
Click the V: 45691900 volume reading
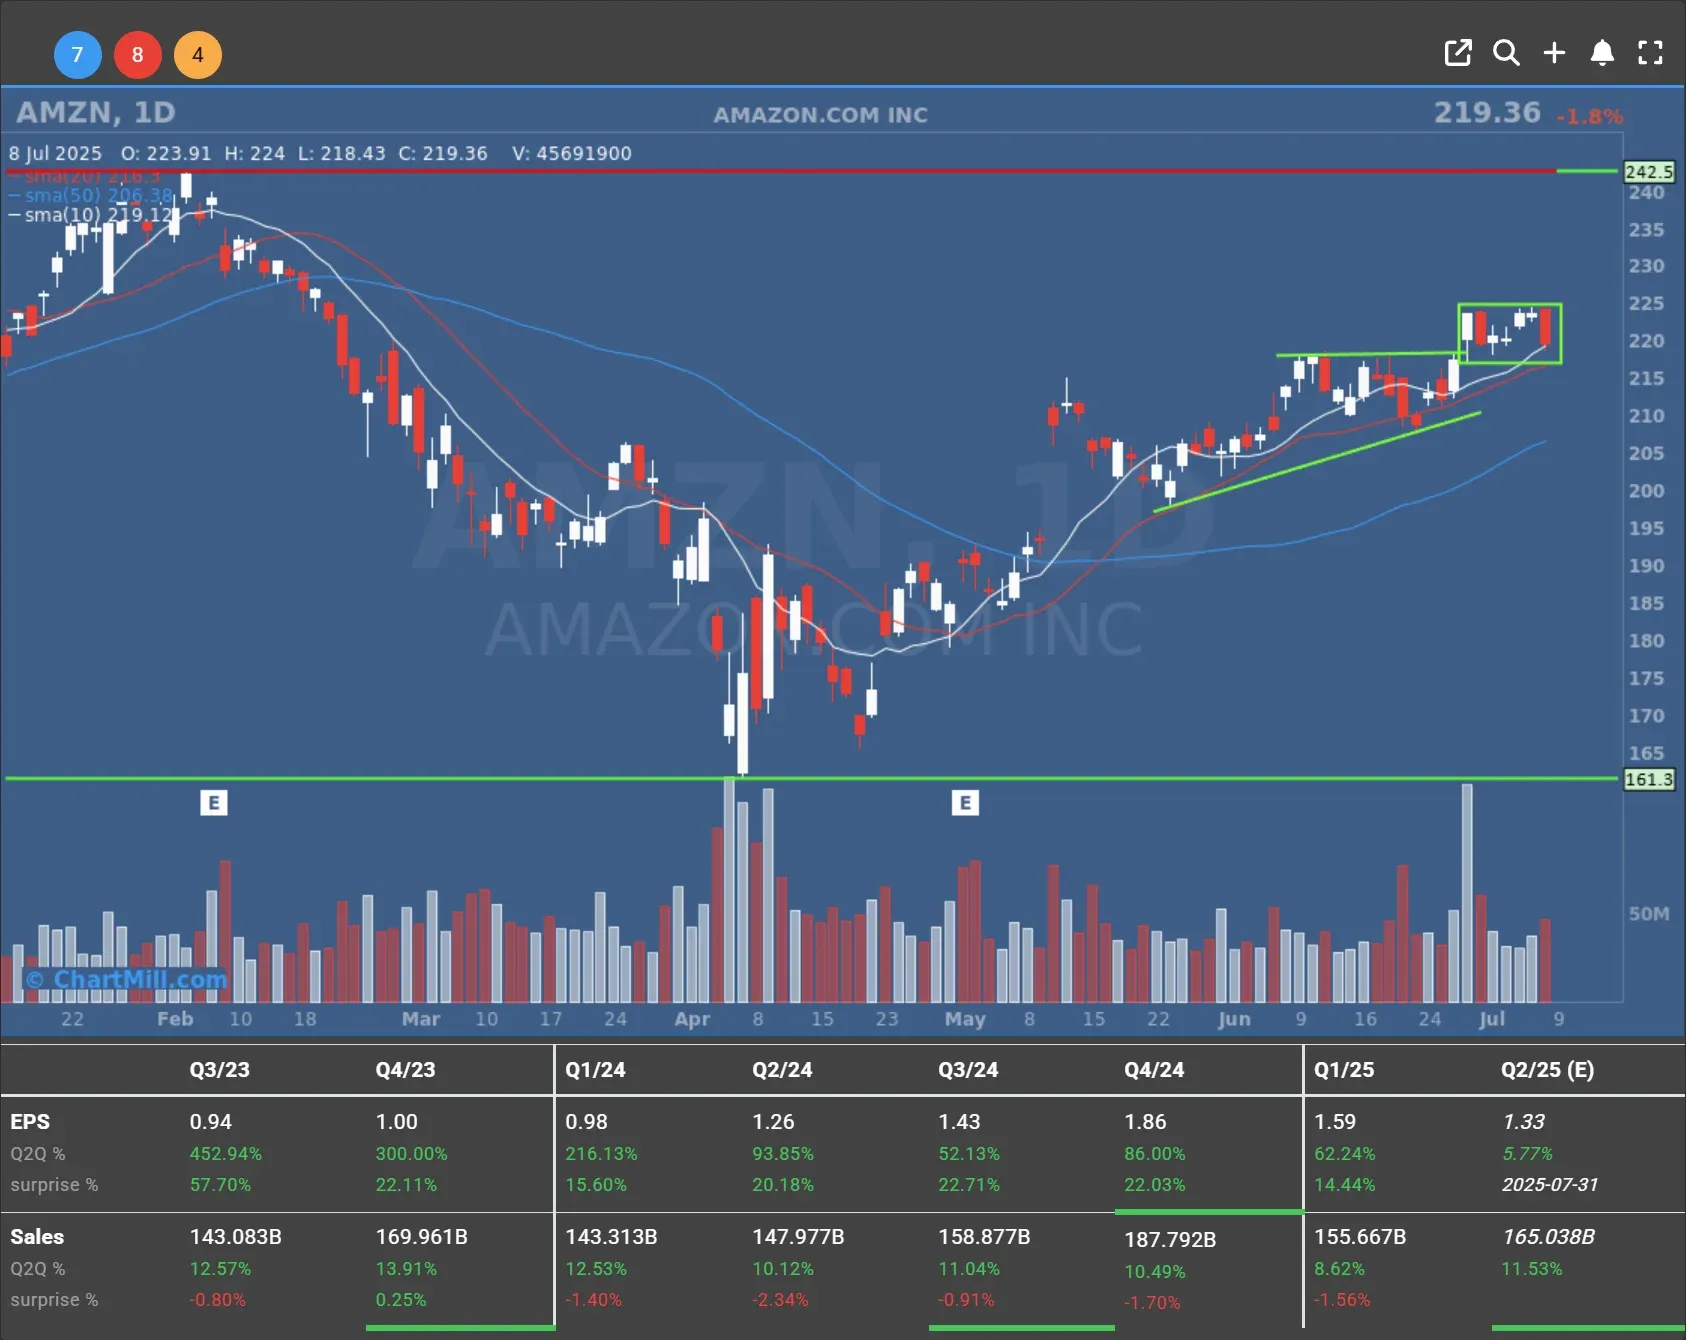tap(572, 153)
